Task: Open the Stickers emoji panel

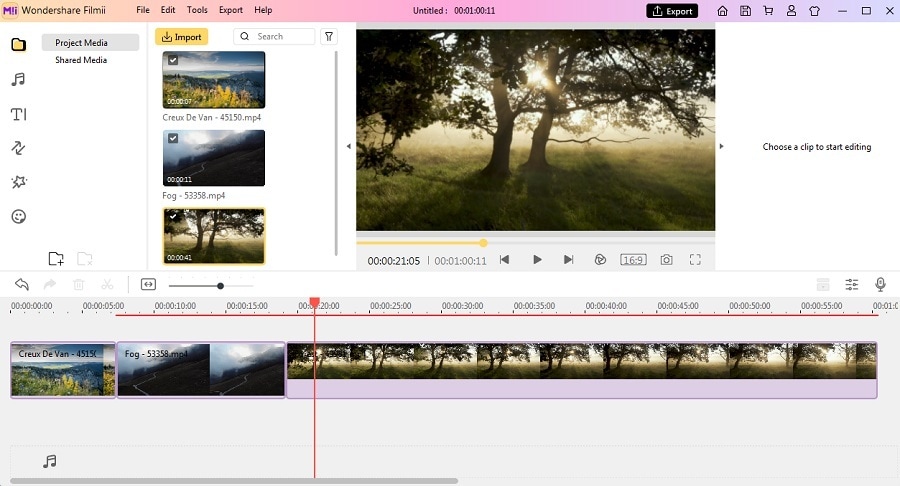Action: pyautogui.click(x=18, y=216)
